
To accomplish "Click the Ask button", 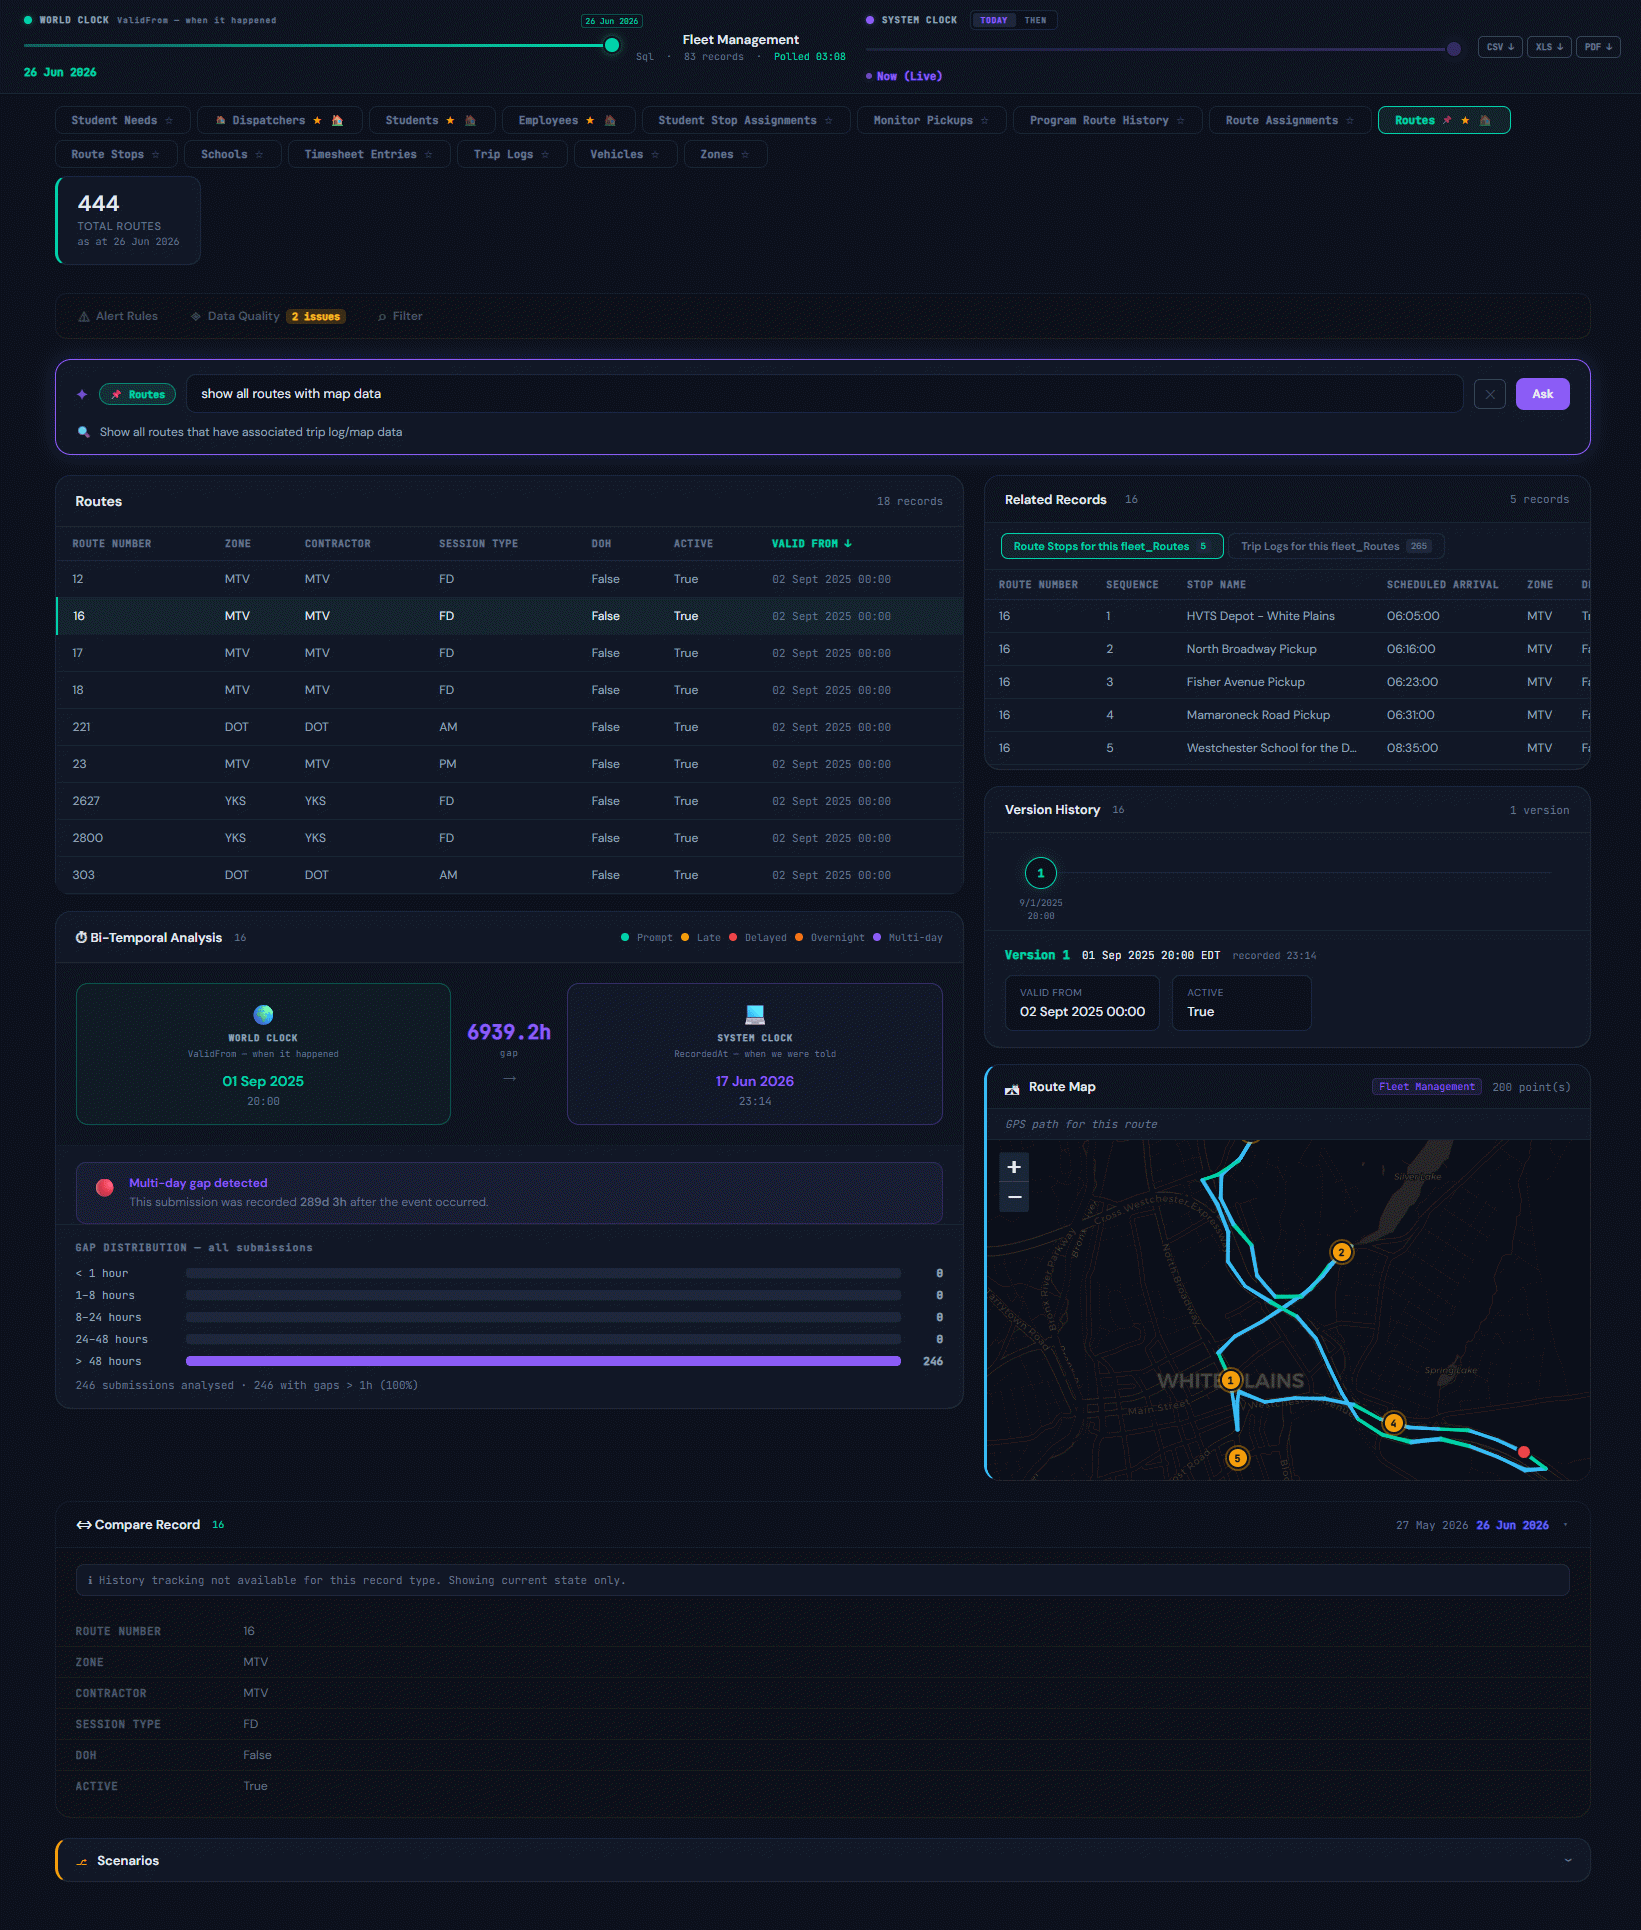I will tap(1542, 395).
